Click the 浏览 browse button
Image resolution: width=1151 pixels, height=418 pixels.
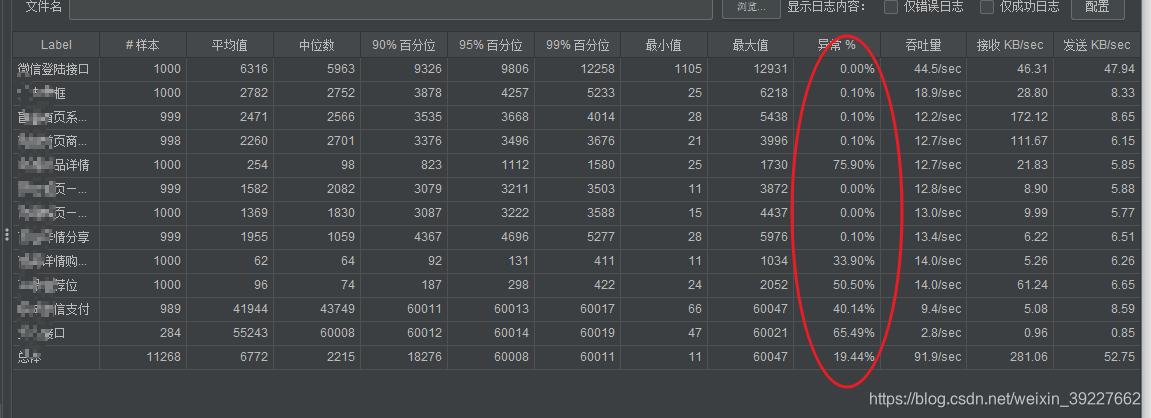(x=751, y=7)
